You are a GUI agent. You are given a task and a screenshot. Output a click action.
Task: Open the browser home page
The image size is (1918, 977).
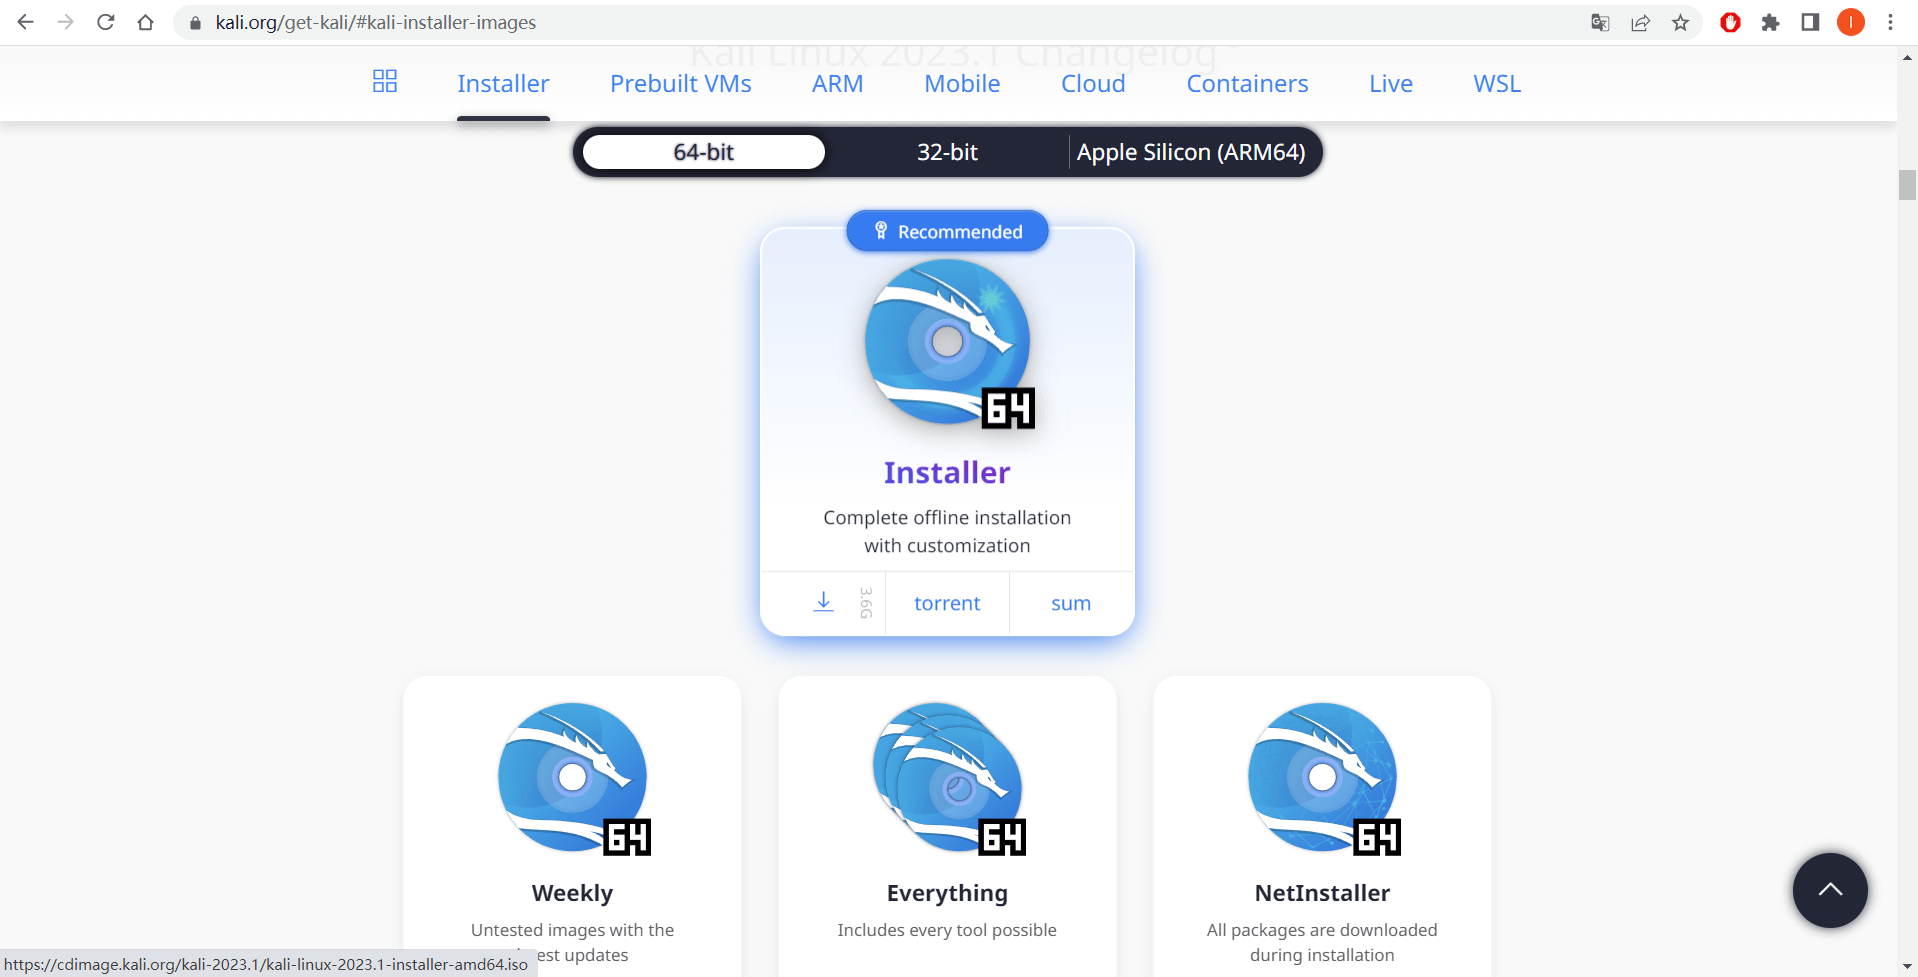[x=146, y=22]
